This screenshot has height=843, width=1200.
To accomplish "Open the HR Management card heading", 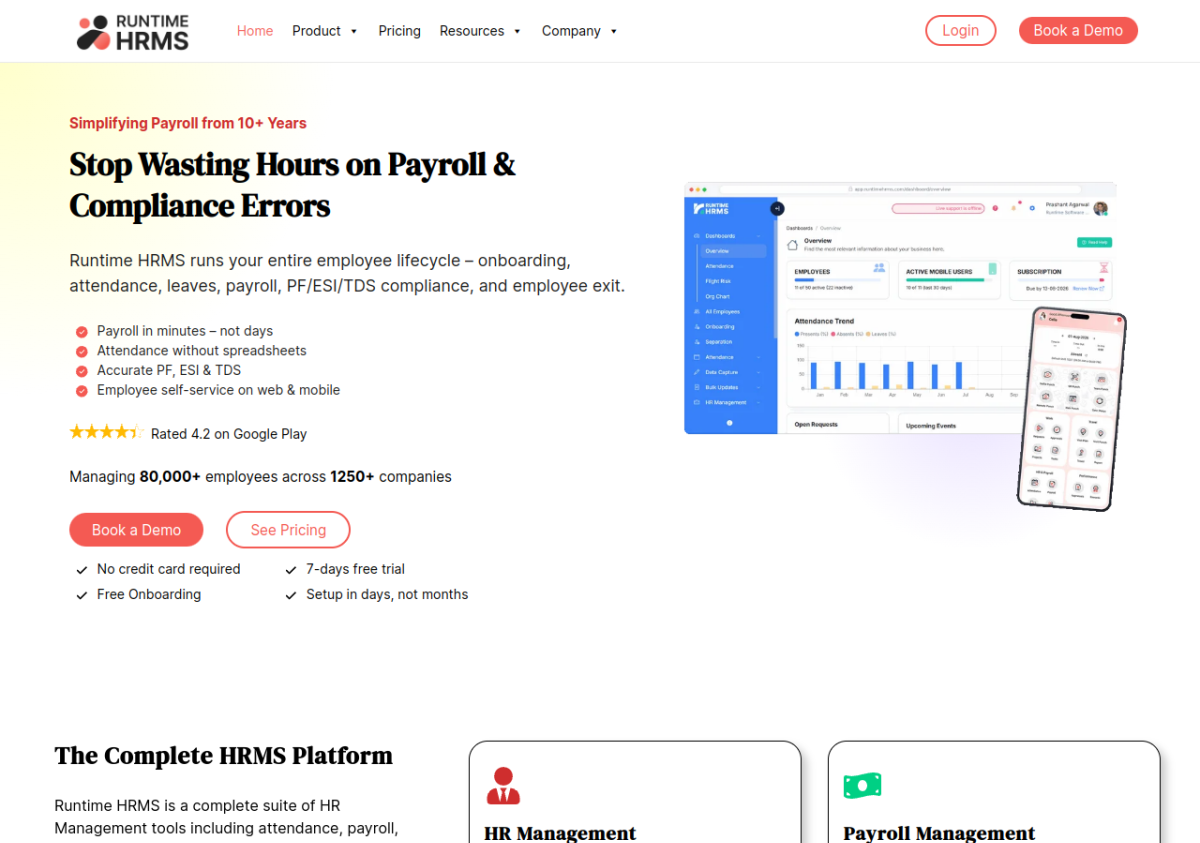I will click(x=560, y=833).
